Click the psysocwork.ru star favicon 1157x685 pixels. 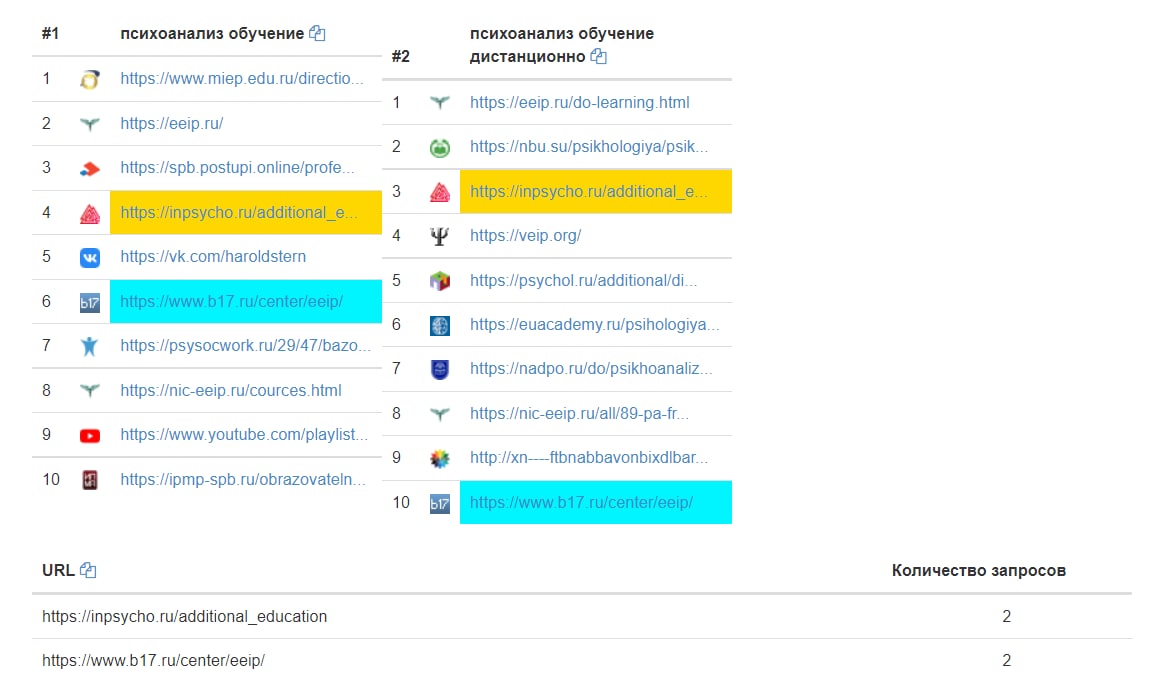[89, 346]
